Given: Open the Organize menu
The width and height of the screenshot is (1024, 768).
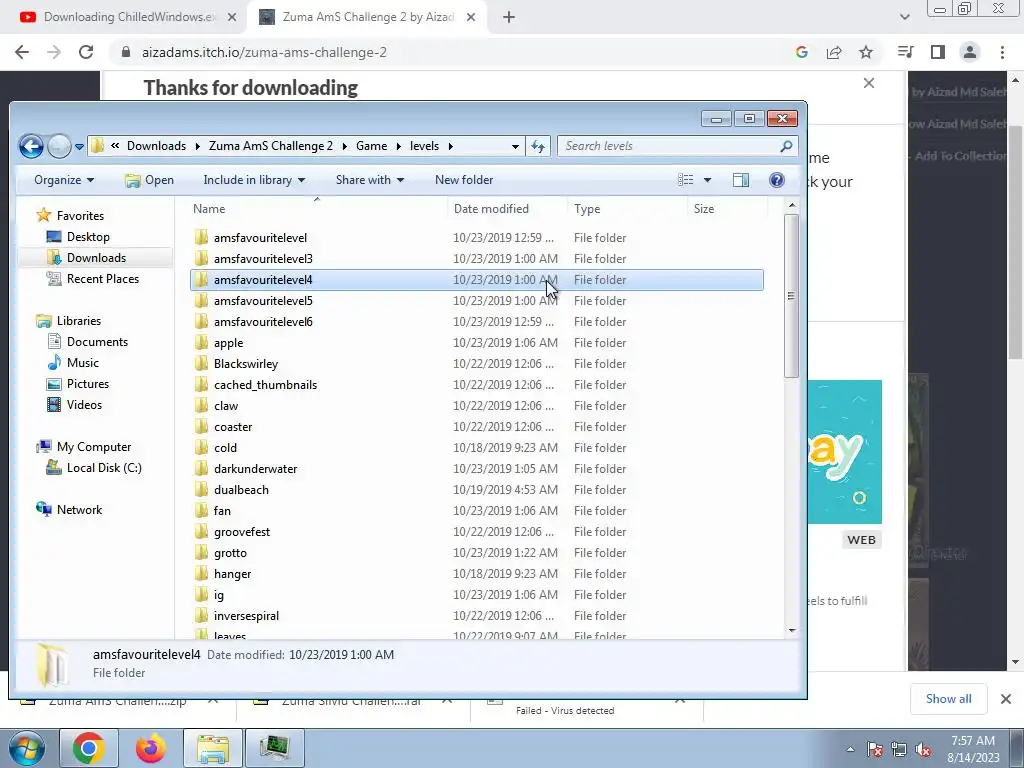Looking at the screenshot, I should 64,180.
